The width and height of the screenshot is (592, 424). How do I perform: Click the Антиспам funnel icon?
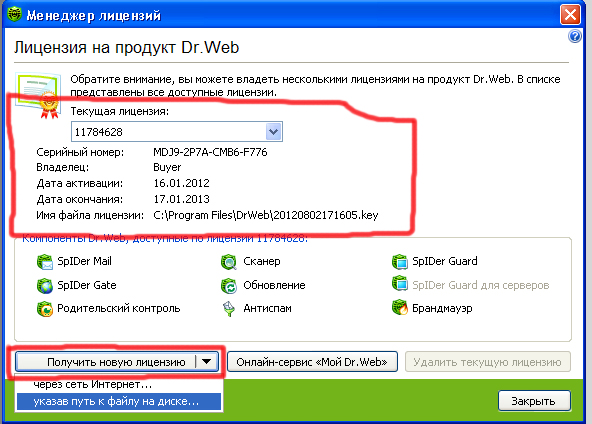[x=229, y=309]
